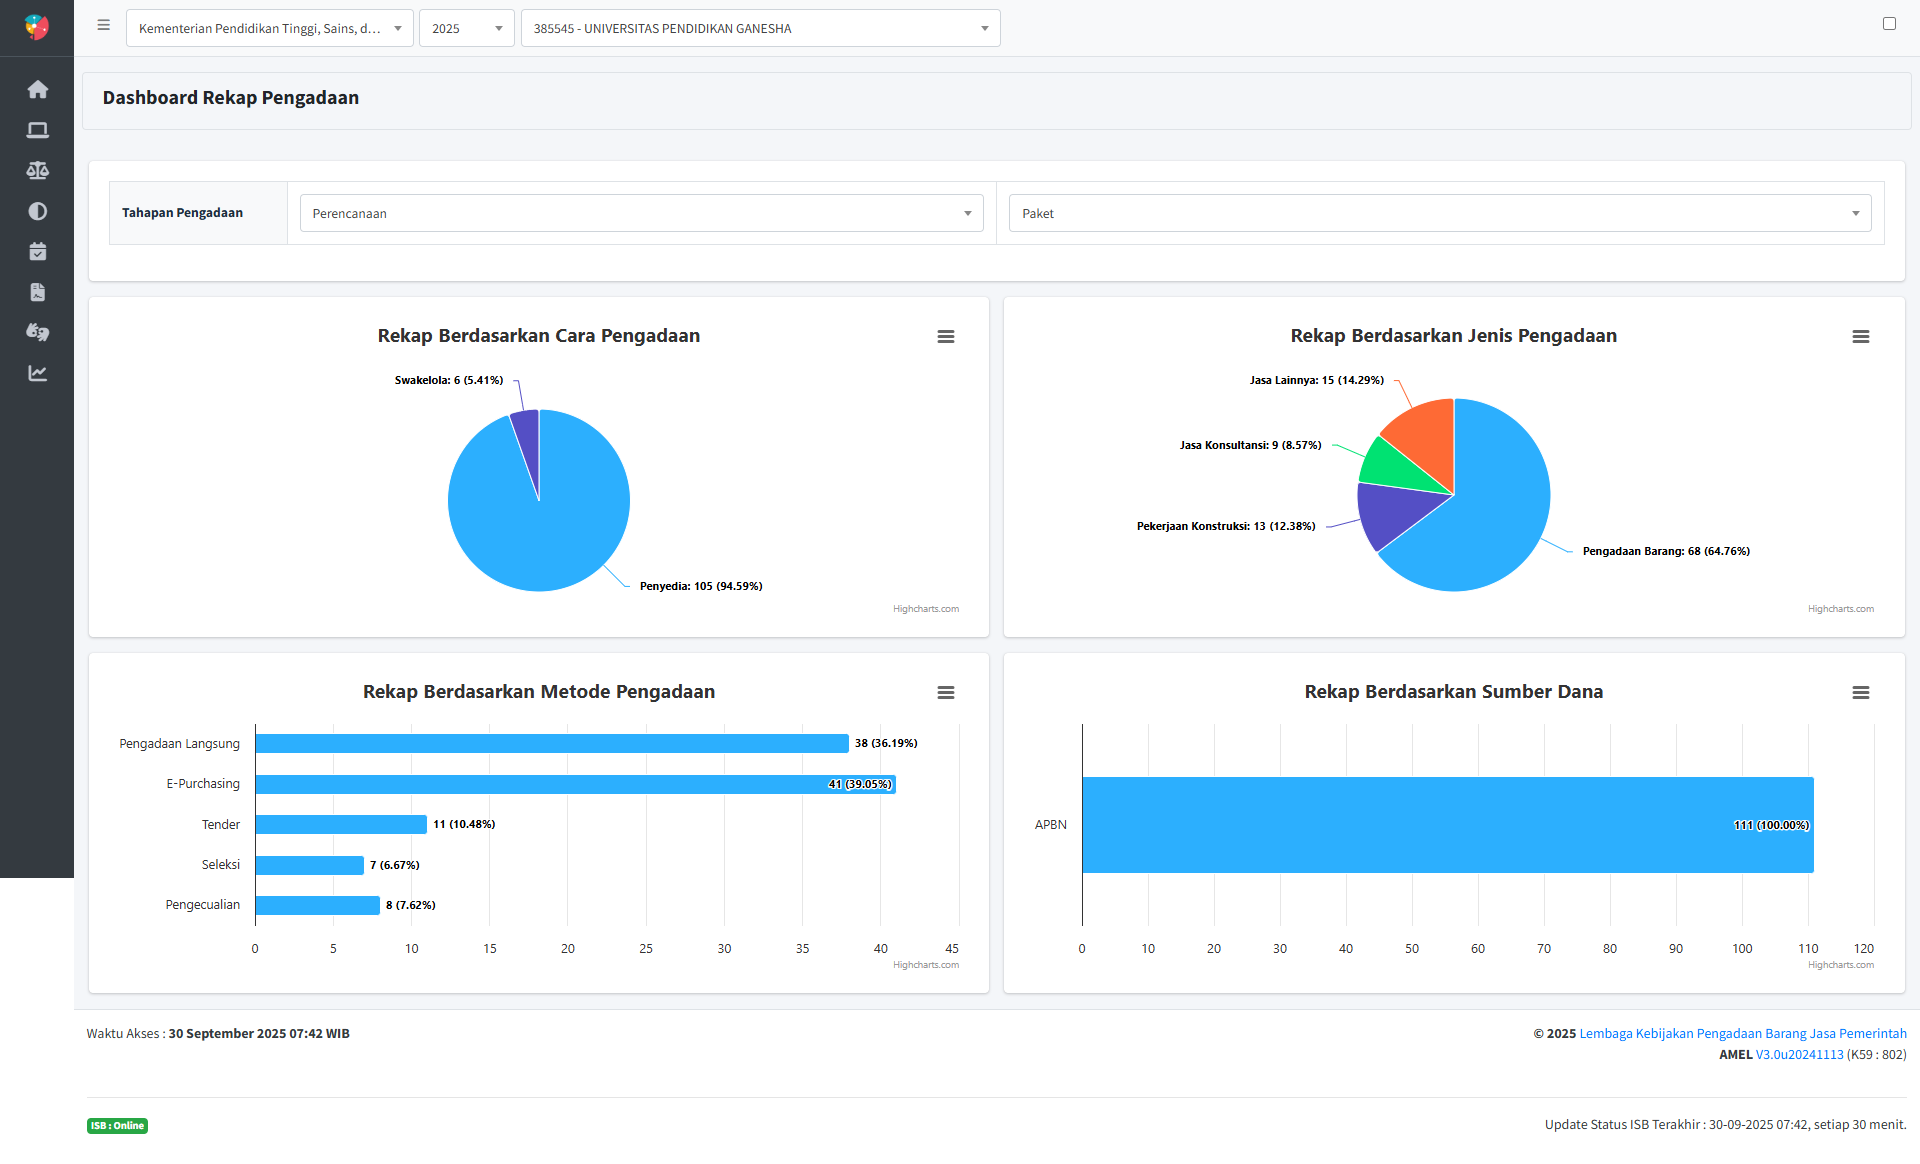The width and height of the screenshot is (1920, 1164).
Task: Open the Universitas Pendidikan Ganesha dropdown
Action: tap(760, 28)
